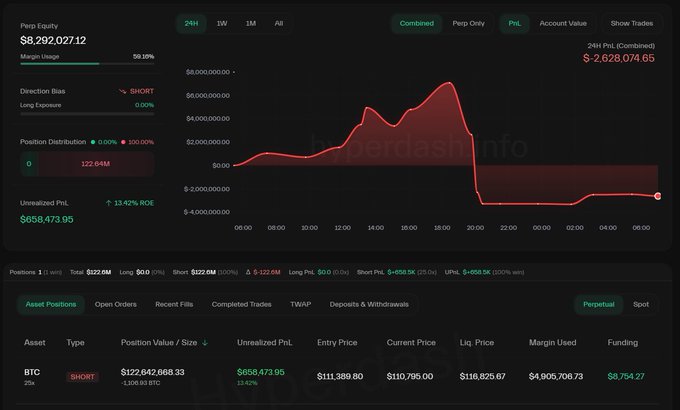Open the Deposits & Withdrawals tab

(369, 304)
